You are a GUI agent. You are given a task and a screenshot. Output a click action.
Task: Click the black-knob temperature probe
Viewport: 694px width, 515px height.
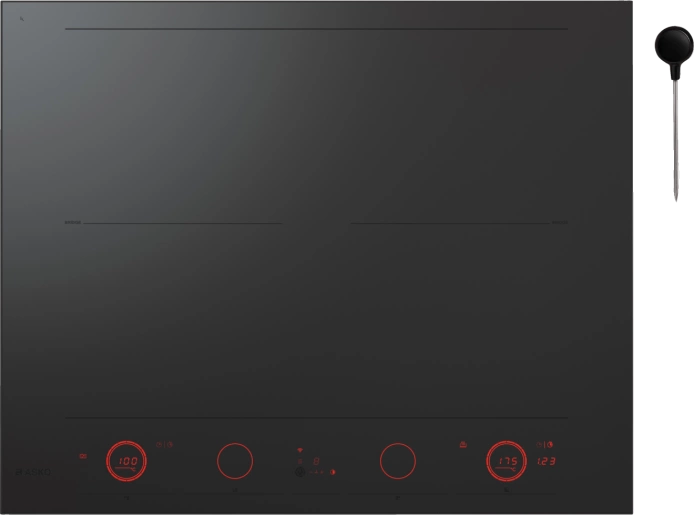[x=674, y=114]
